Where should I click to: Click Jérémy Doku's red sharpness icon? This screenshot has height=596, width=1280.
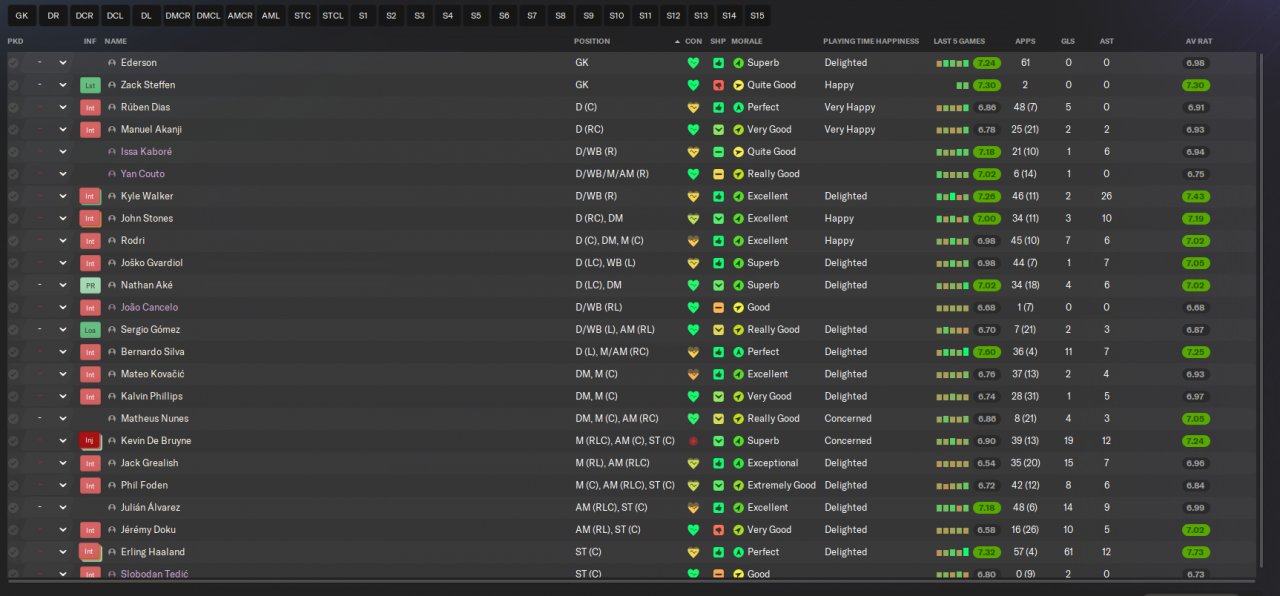[x=718, y=530]
